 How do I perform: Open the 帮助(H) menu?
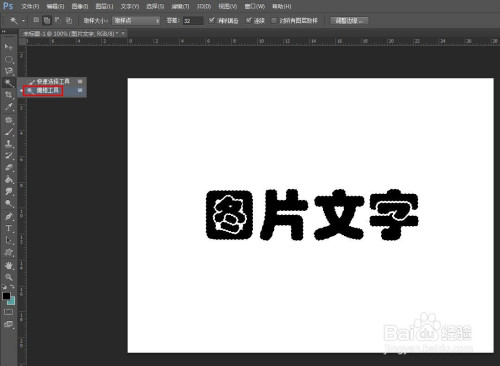point(282,6)
